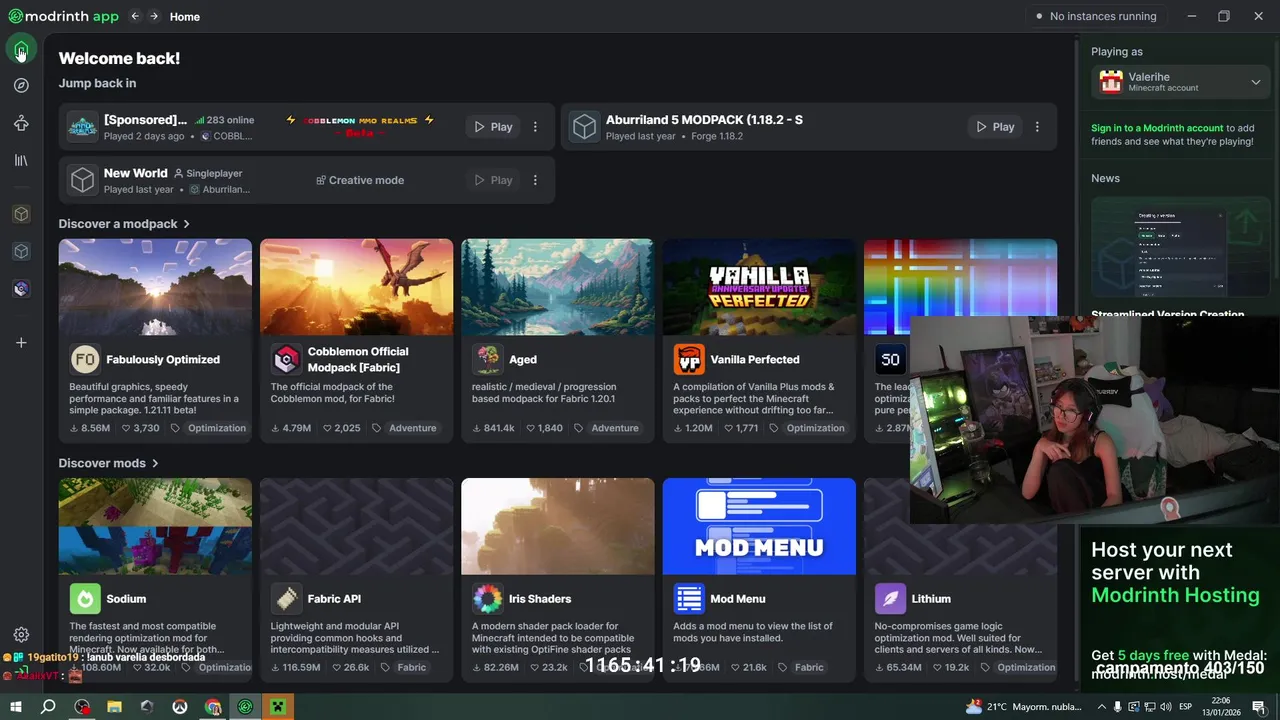Open the Windows Start menu
This screenshot has height=720, width=1280.
[x=16, y=707]
